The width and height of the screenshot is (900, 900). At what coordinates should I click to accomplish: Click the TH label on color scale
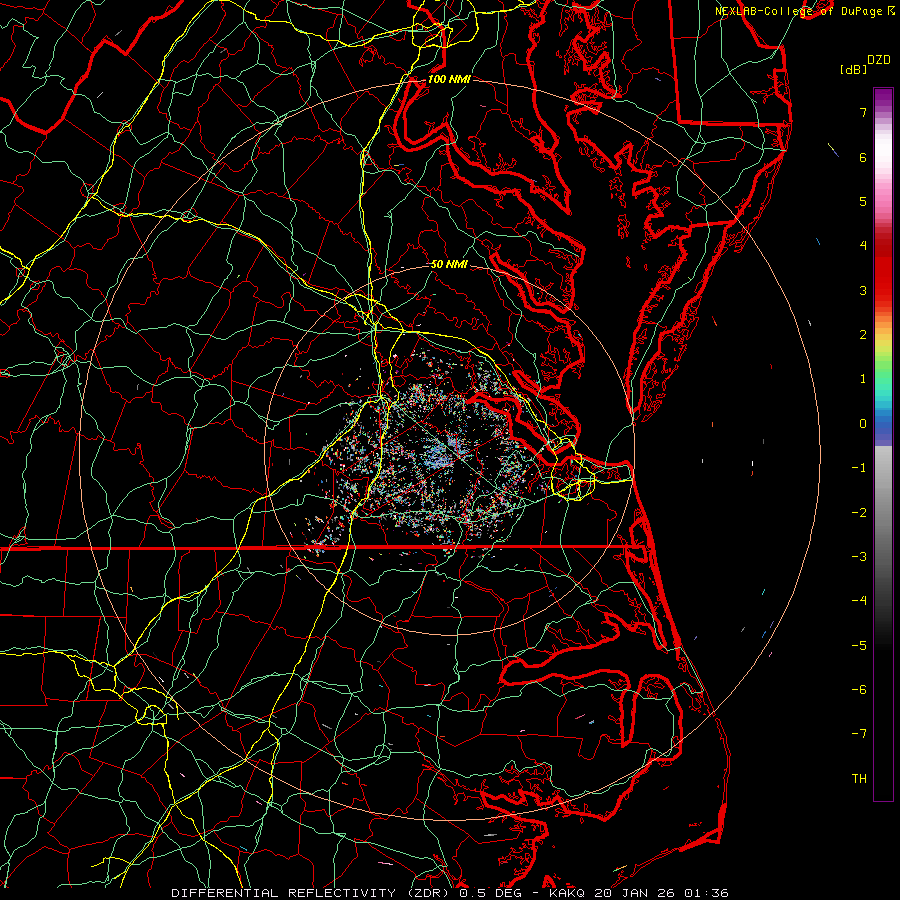859,779
